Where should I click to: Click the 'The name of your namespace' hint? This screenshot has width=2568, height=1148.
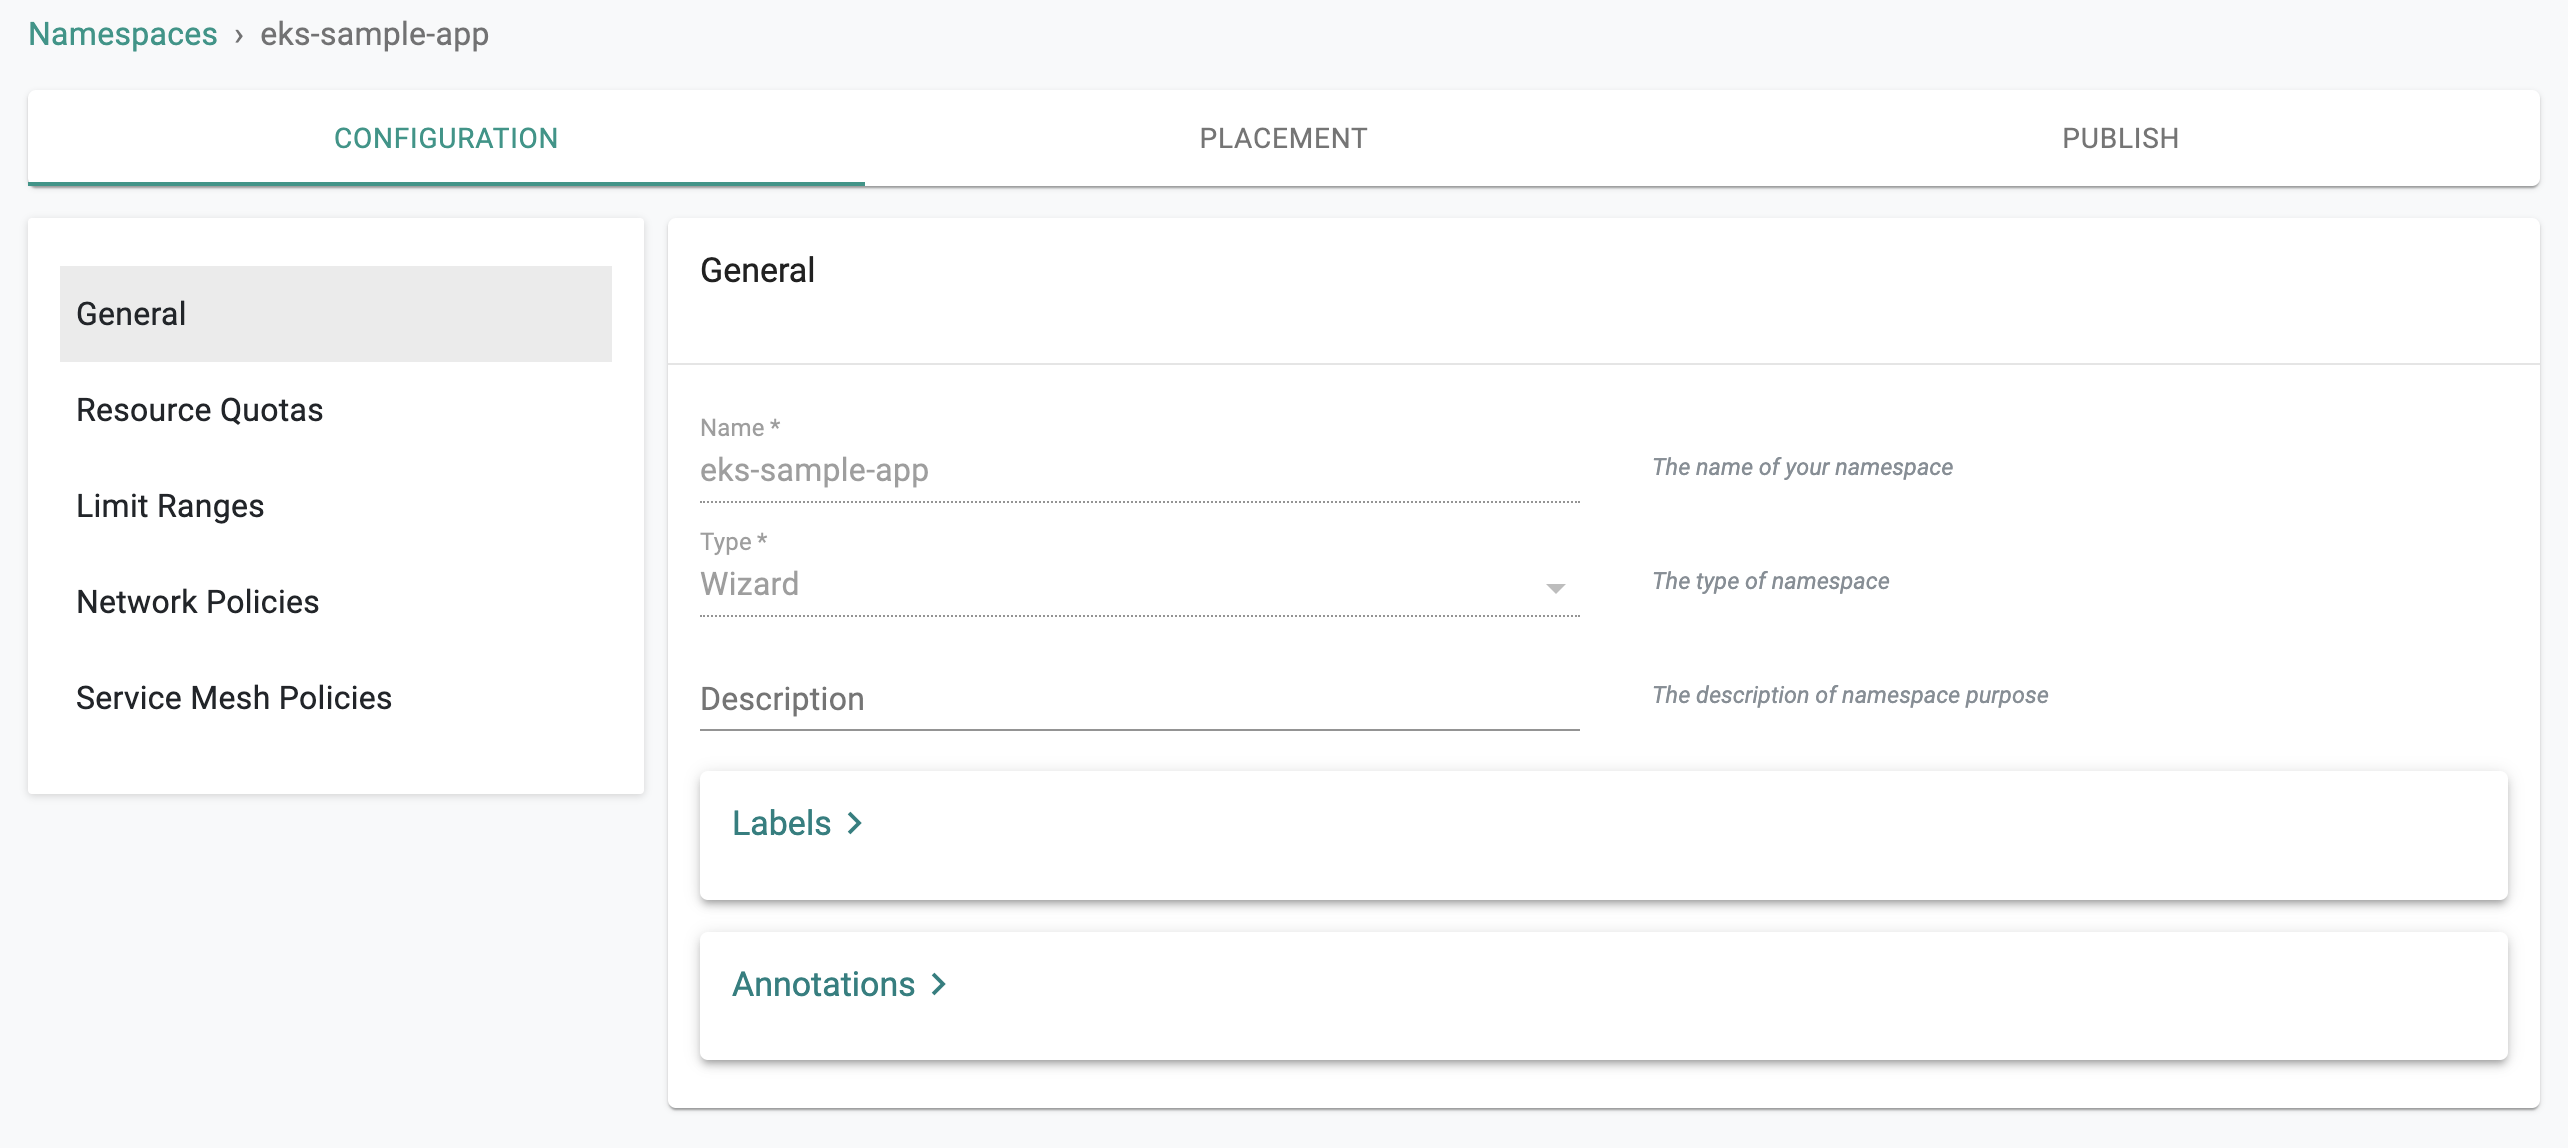point(1802,467)
